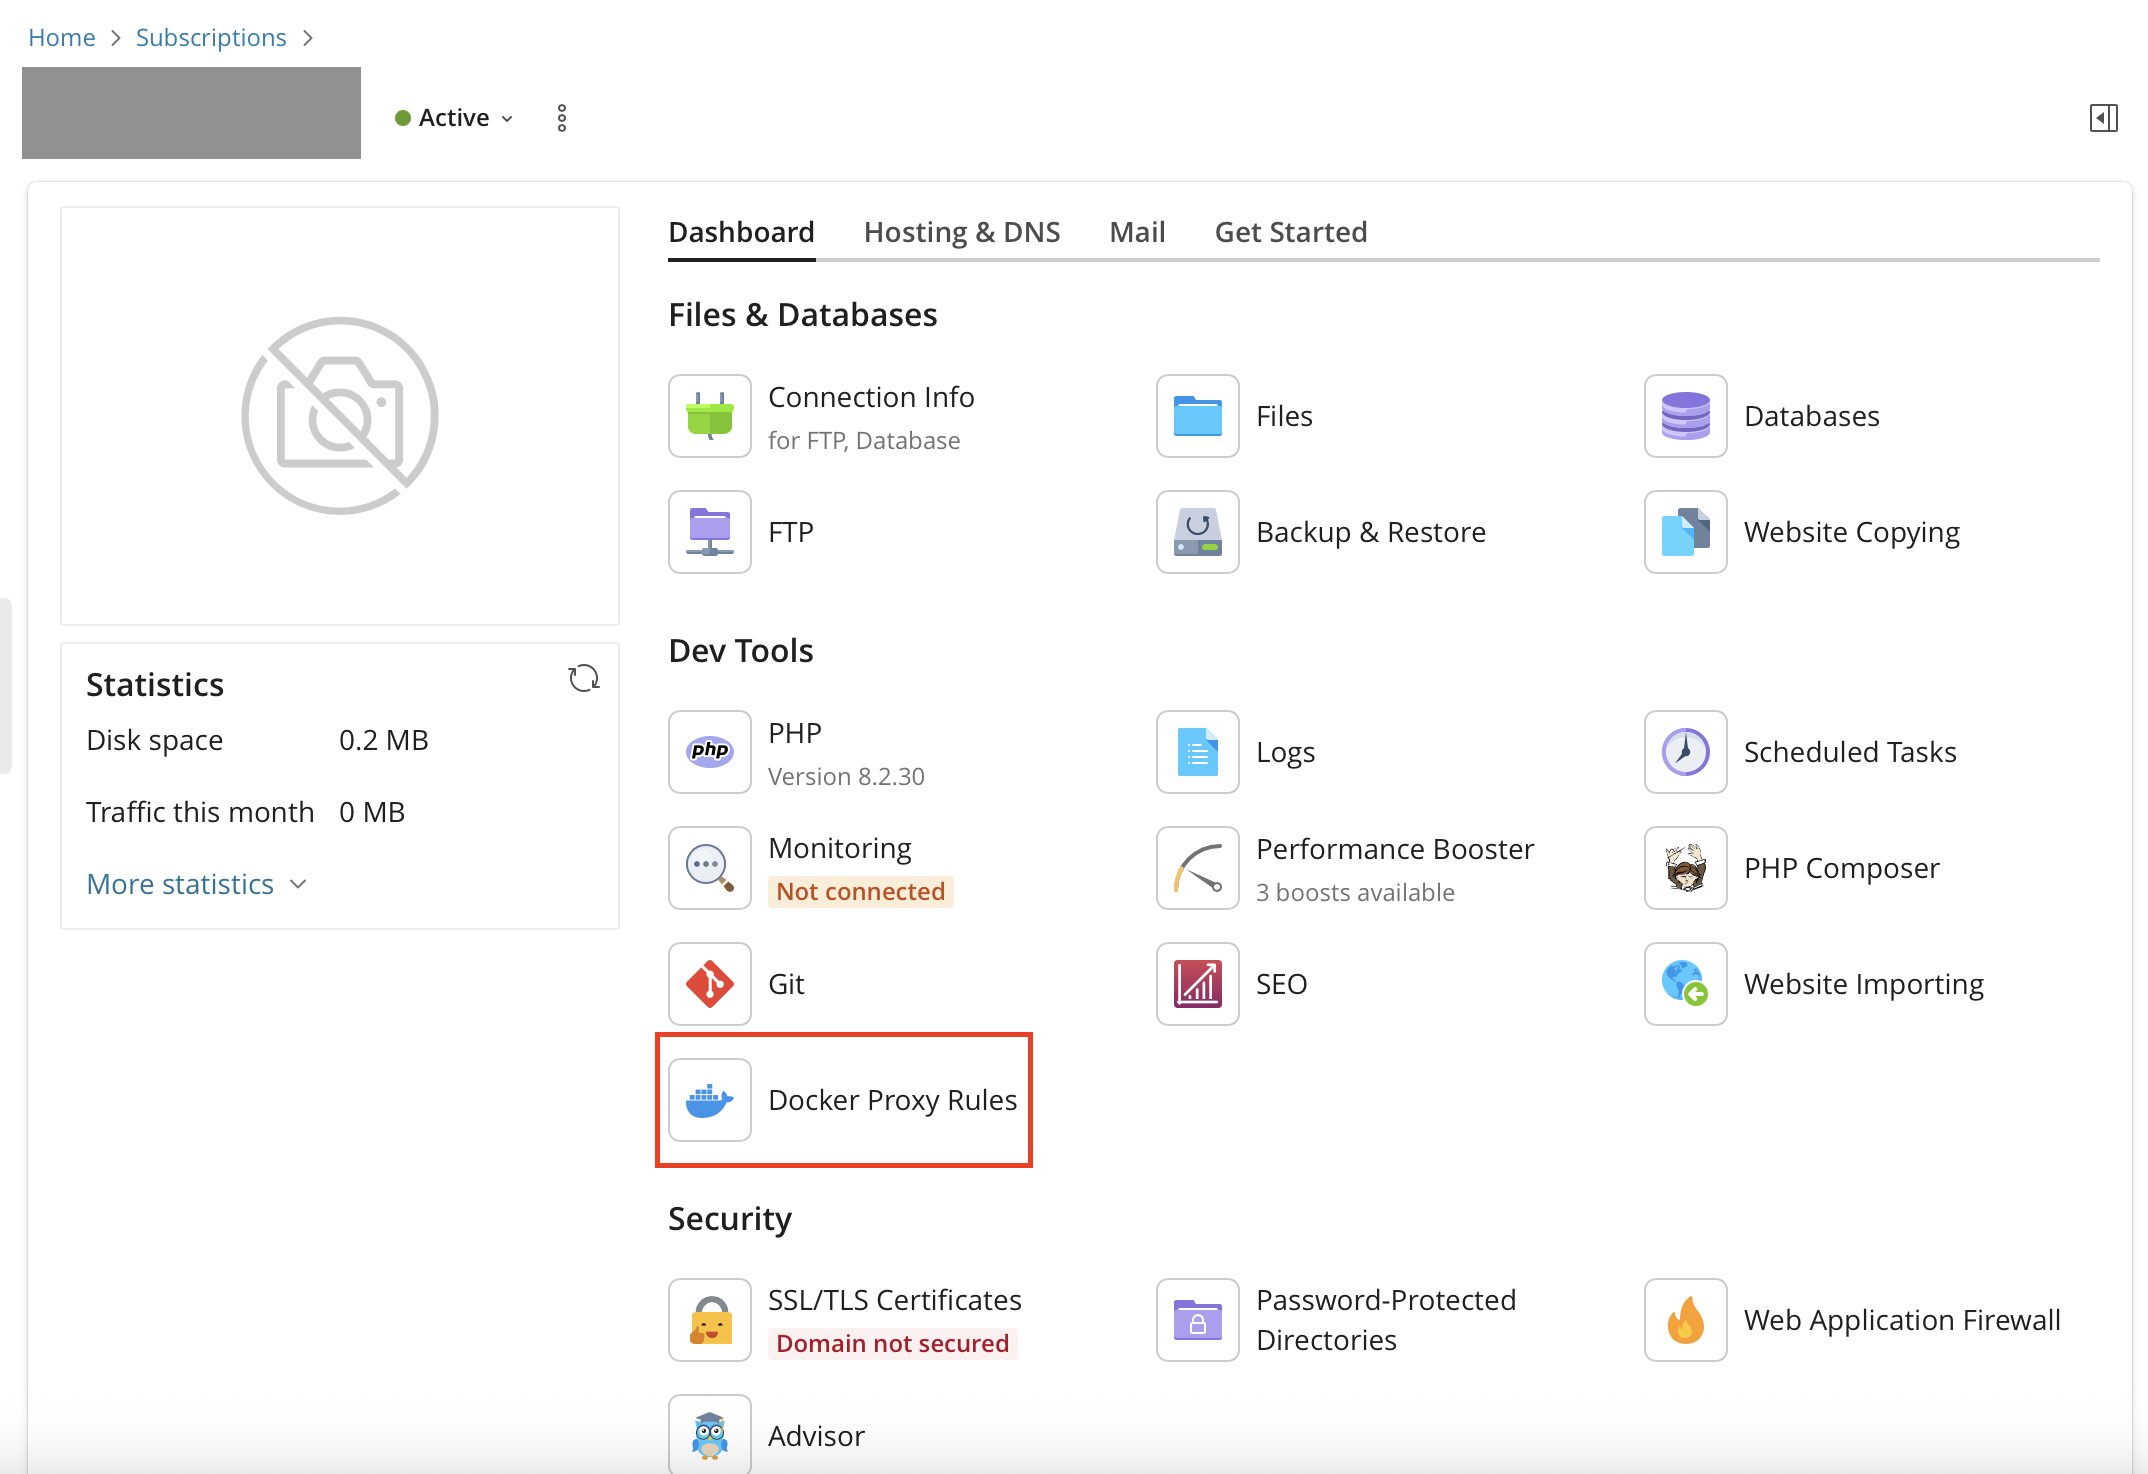Image resolution: width=2148 pixels, height=1474 pixels.
Task: Open the Get Started tab
Action: [x=1290, y=232]
